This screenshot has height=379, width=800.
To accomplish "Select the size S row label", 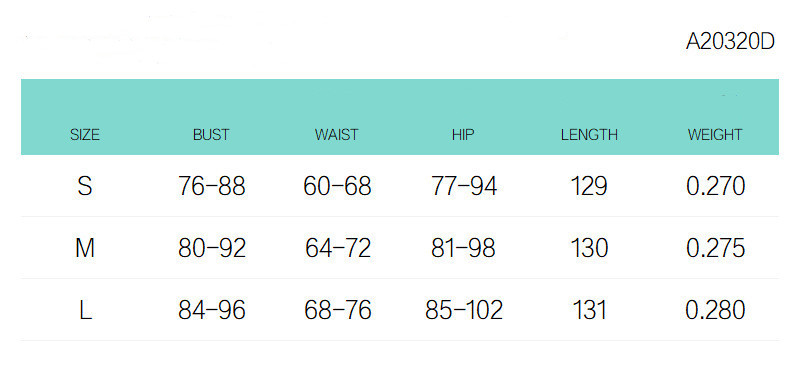I will pos(85,186).
